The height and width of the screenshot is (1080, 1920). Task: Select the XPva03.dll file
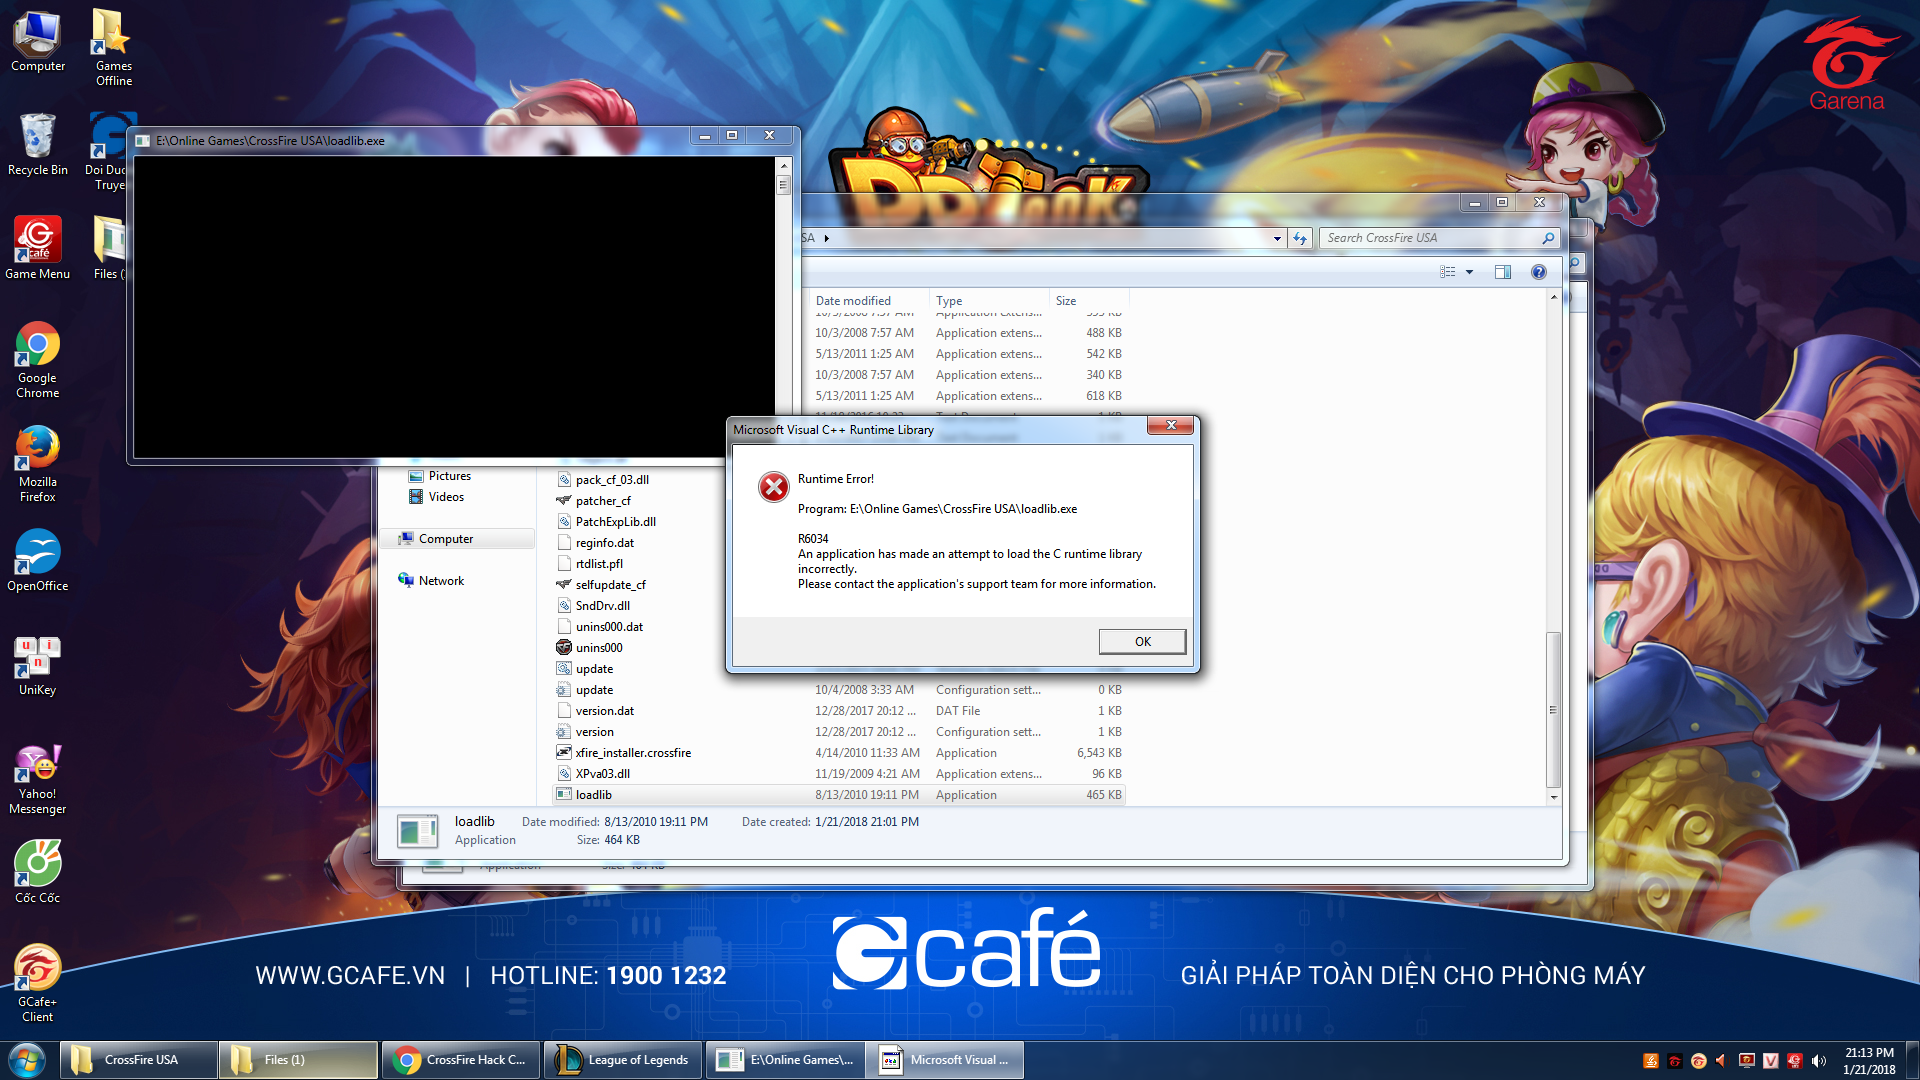point(602,774)
